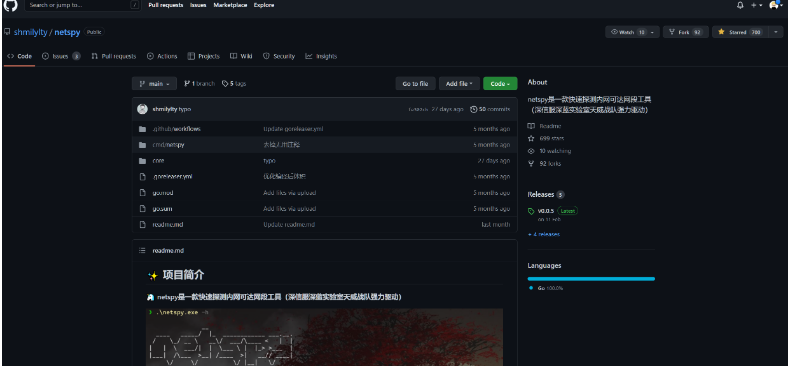Open the Add file dropdown
789x366 pixels.
459,84
